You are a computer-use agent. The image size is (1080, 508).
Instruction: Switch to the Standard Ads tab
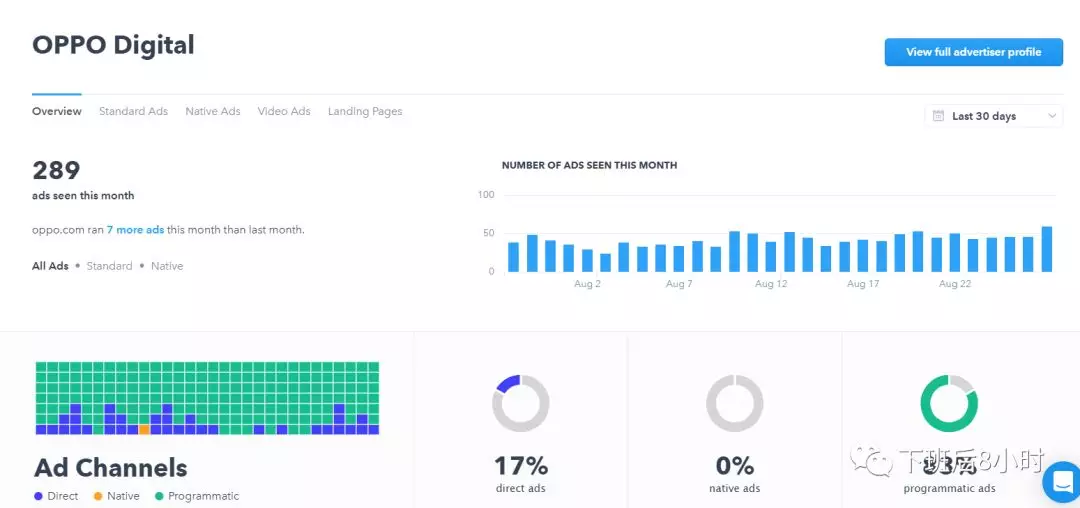coord(133,111)
